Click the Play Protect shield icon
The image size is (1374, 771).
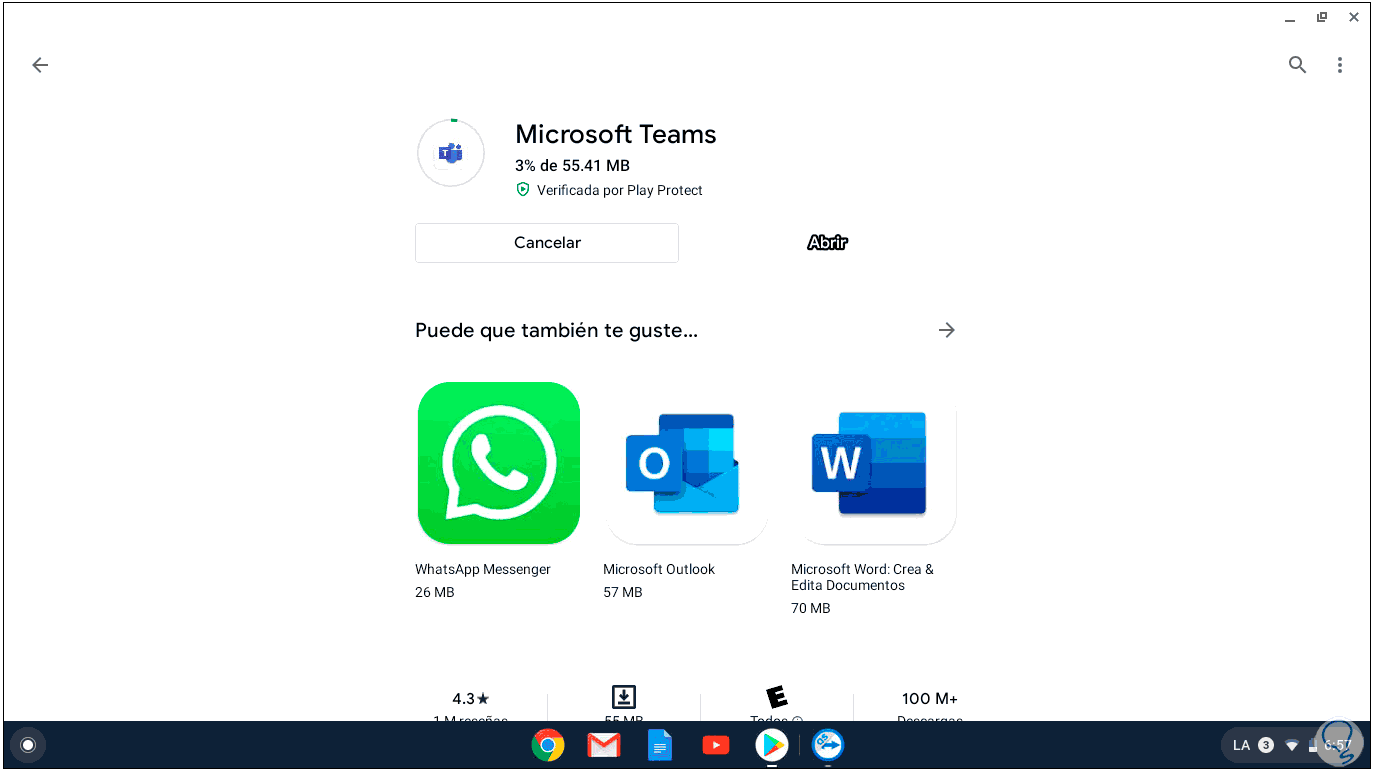522,190
